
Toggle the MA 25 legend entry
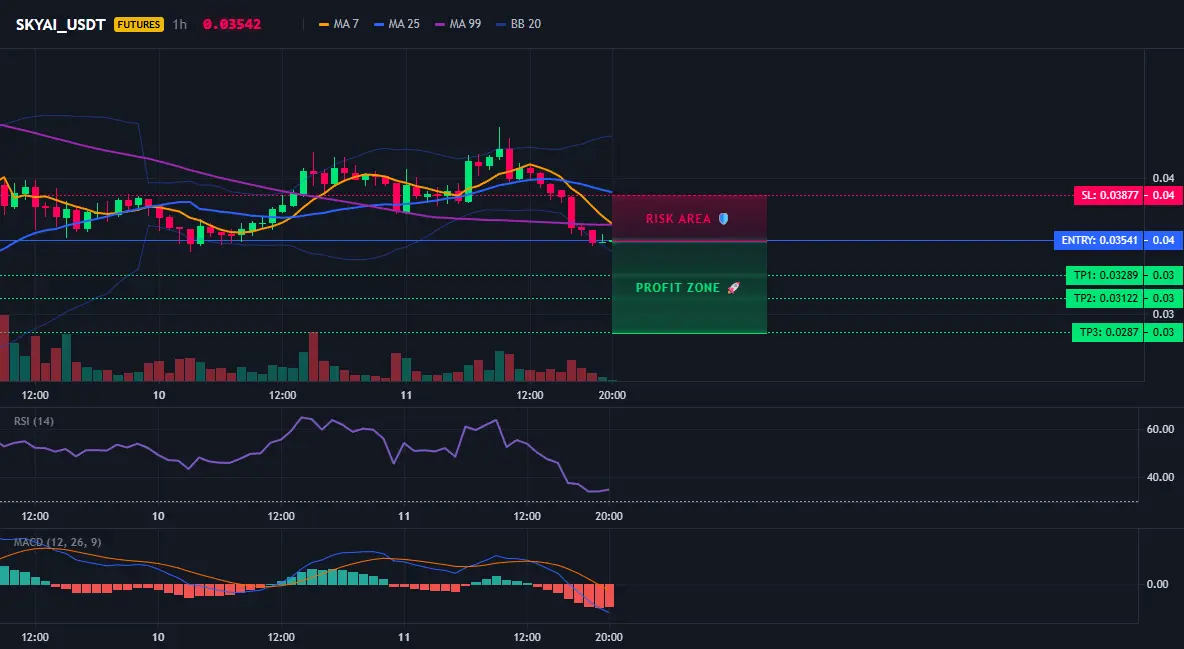[397, 24]
